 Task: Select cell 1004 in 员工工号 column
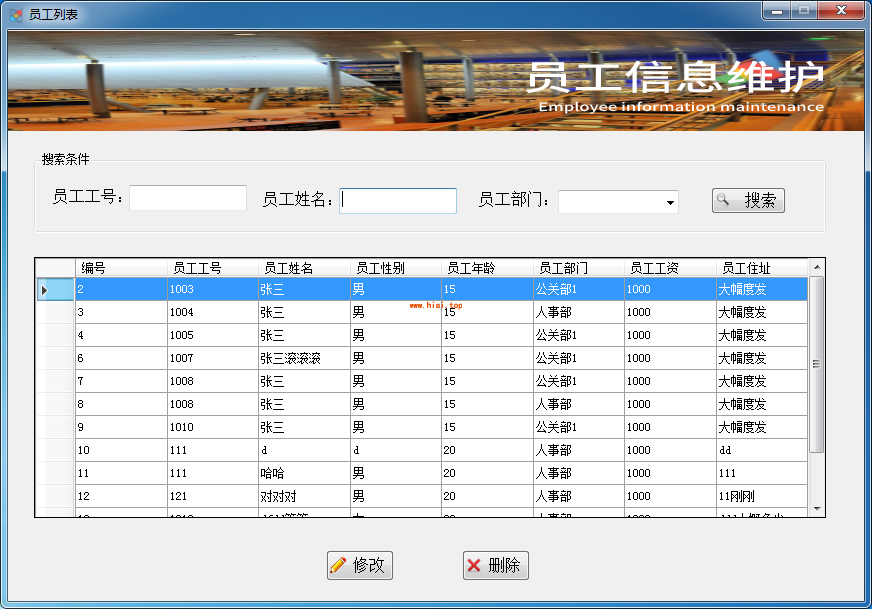point(212,313)
